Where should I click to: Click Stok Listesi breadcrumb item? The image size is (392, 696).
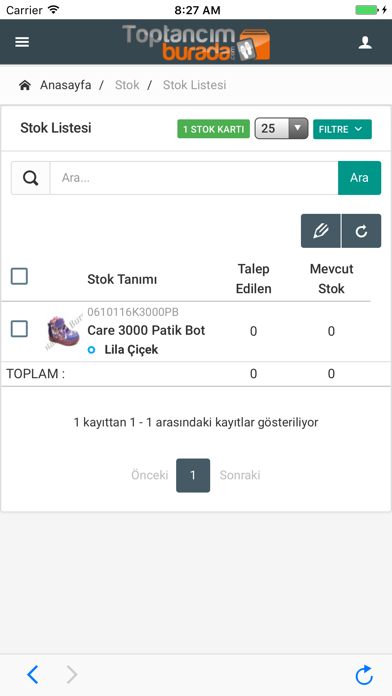pyautogui.click(x=194, y=85)
